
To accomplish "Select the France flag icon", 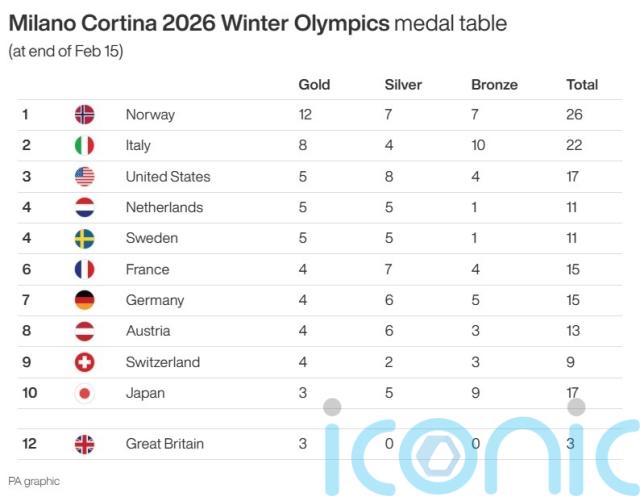I will click(x=84, y=270).
